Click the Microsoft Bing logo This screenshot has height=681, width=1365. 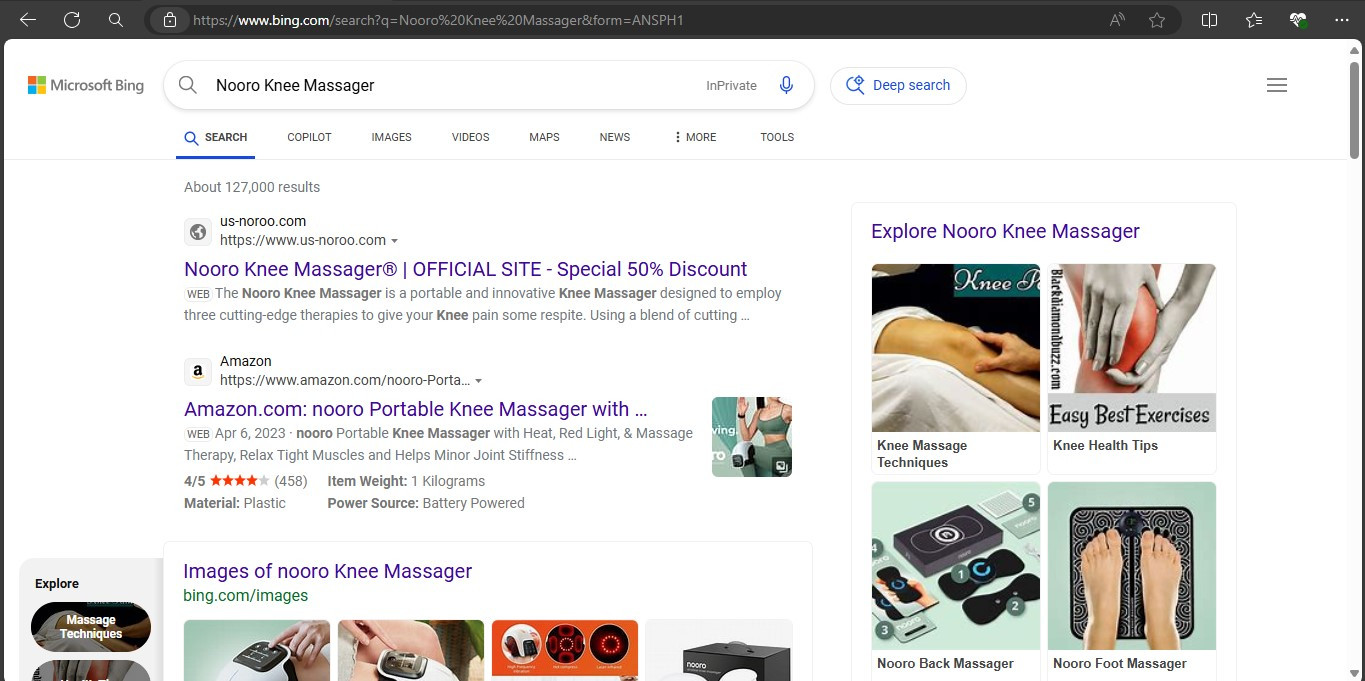pos(86,85)
